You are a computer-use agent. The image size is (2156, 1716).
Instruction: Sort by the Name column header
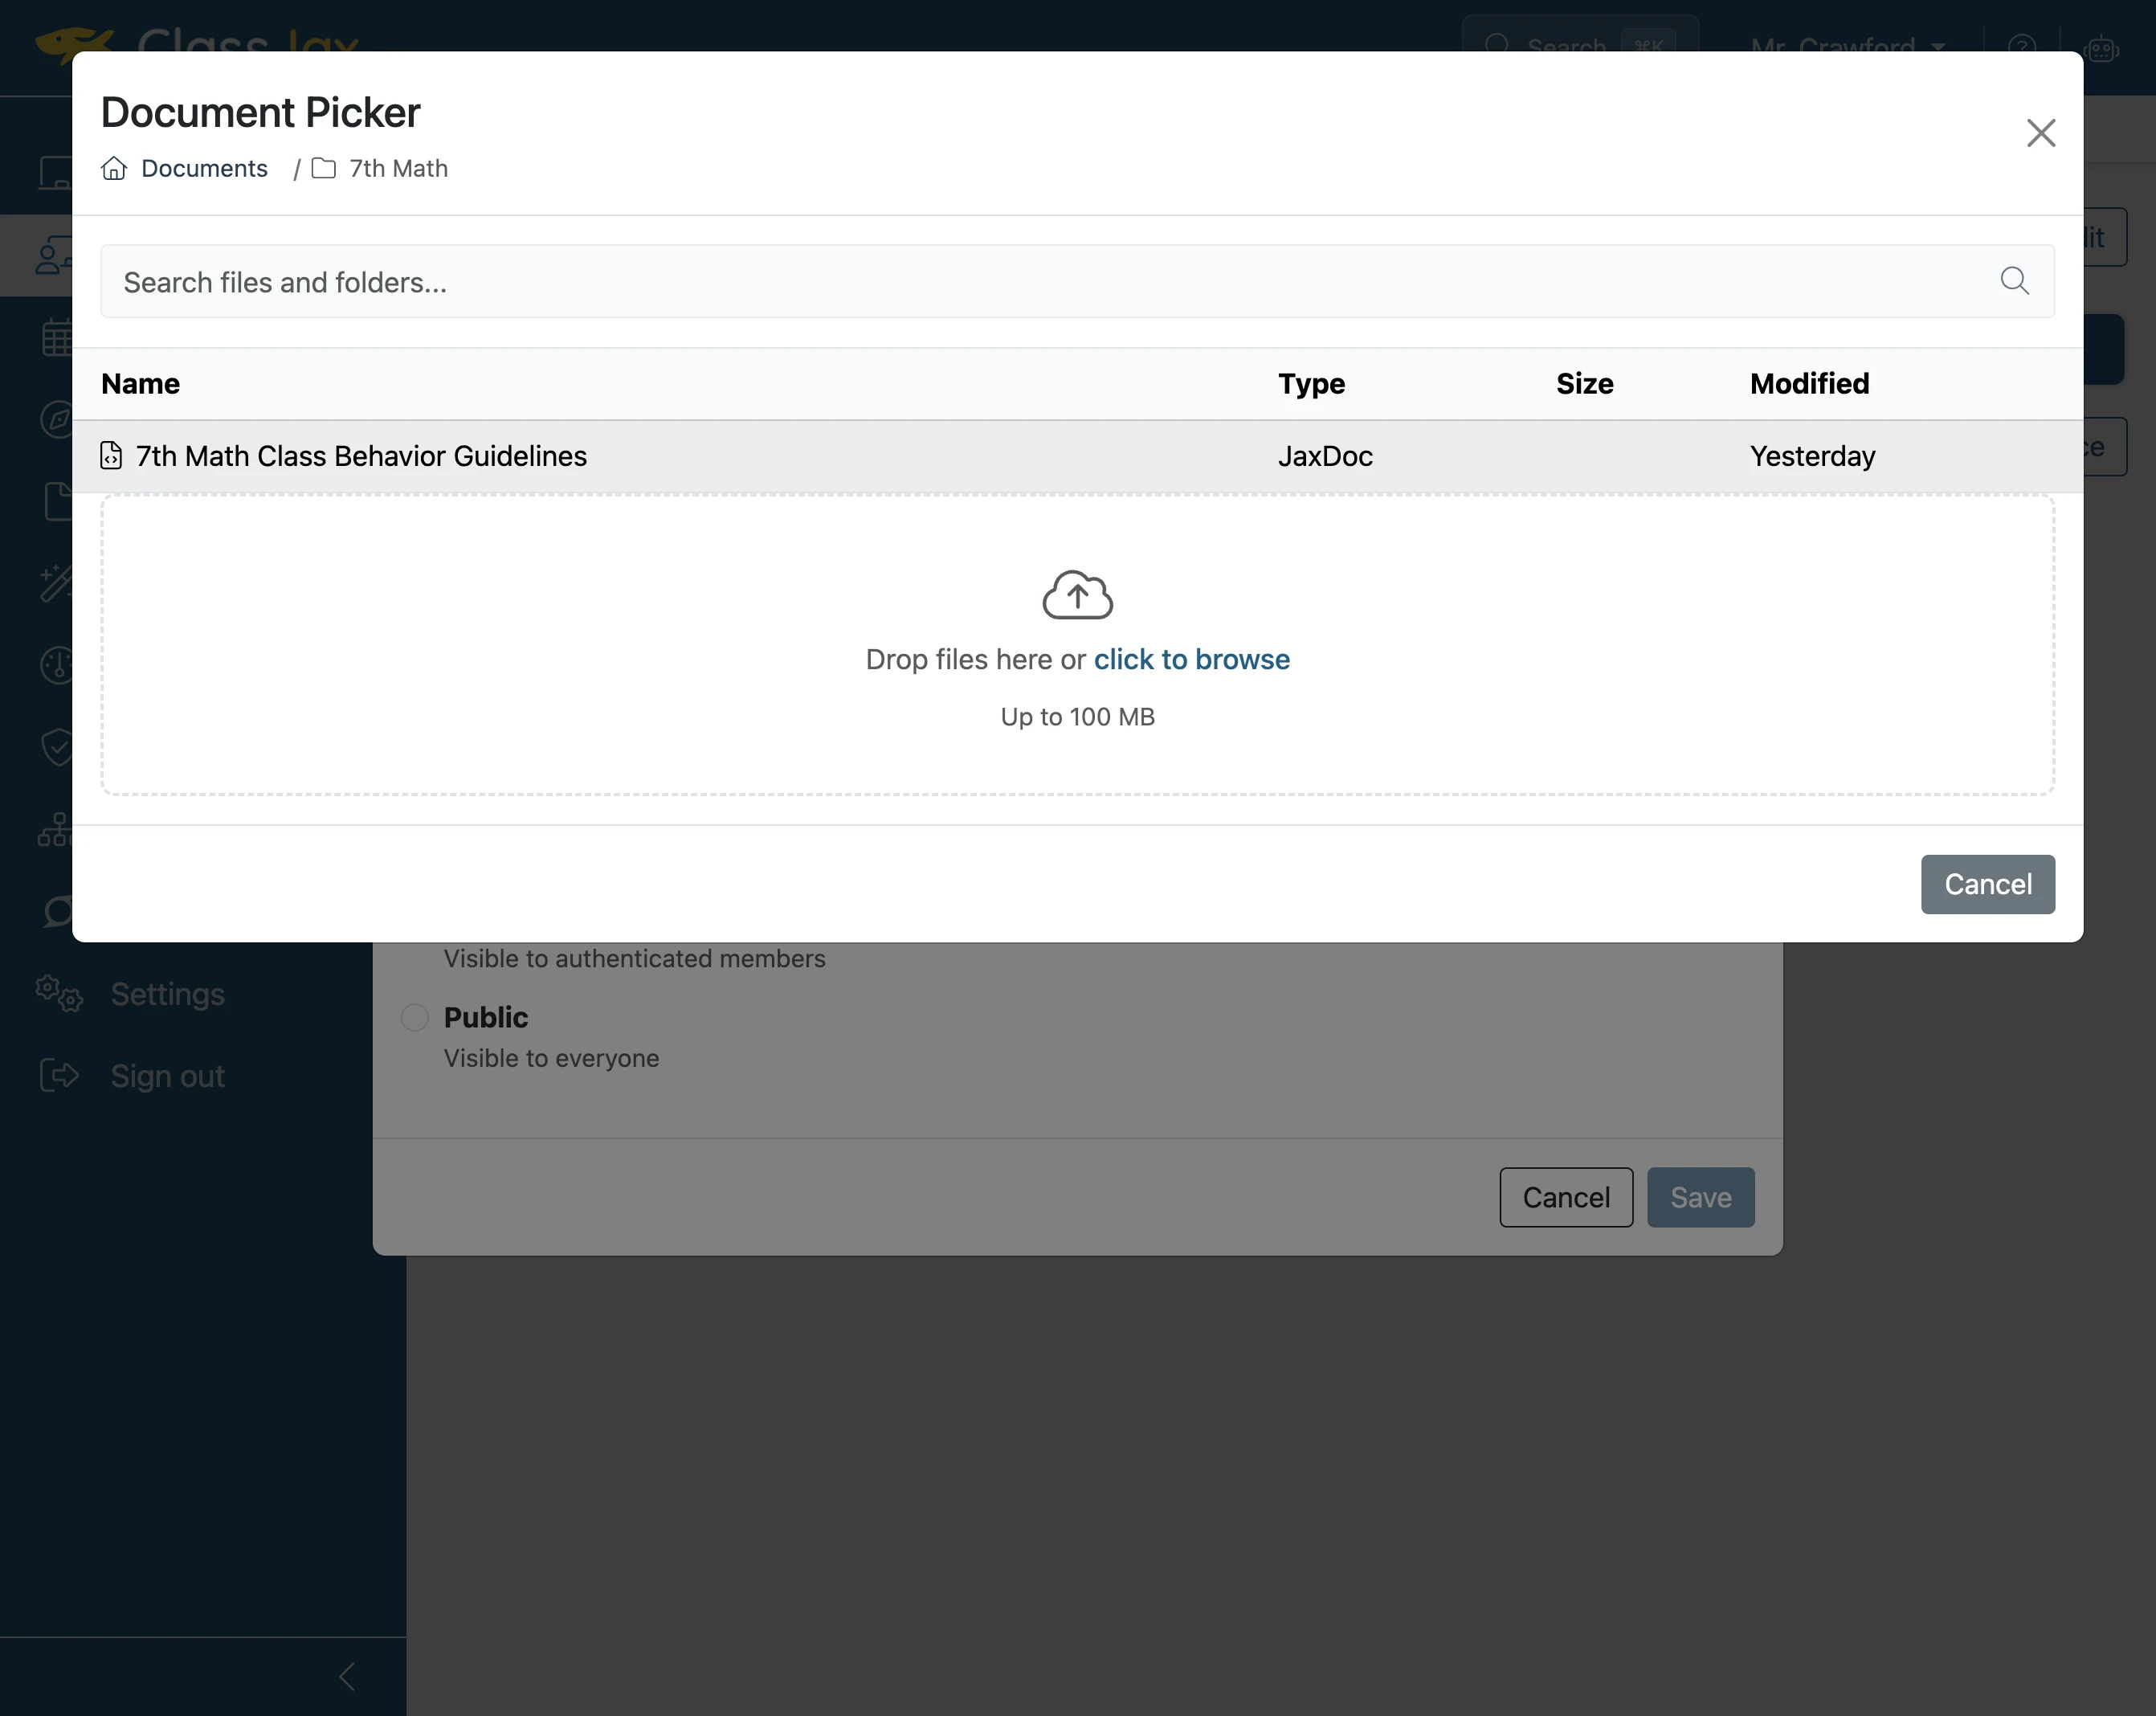pyautogui.click(x=141, y=384)
